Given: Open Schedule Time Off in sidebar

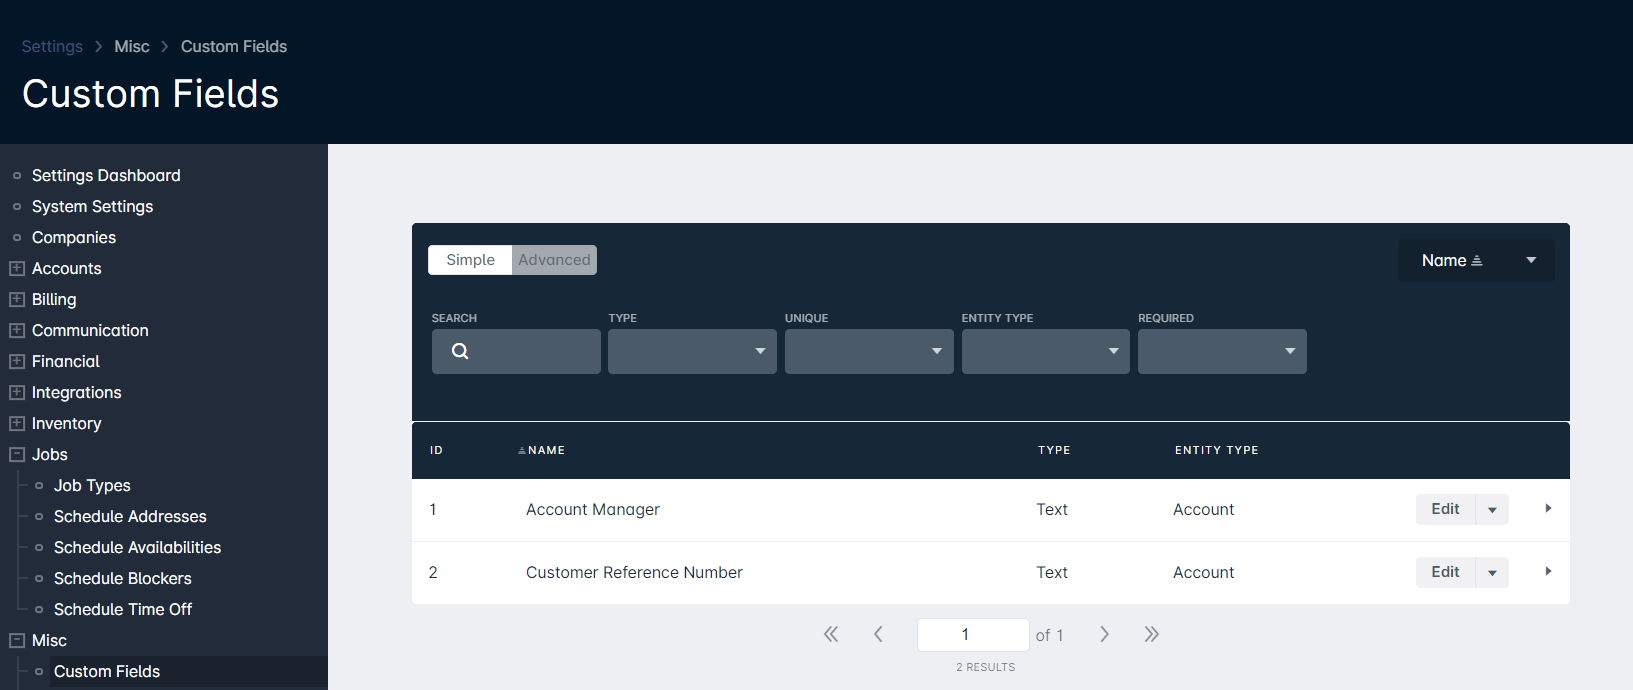Looking at the screenshot, I should [x=123, y=609].
